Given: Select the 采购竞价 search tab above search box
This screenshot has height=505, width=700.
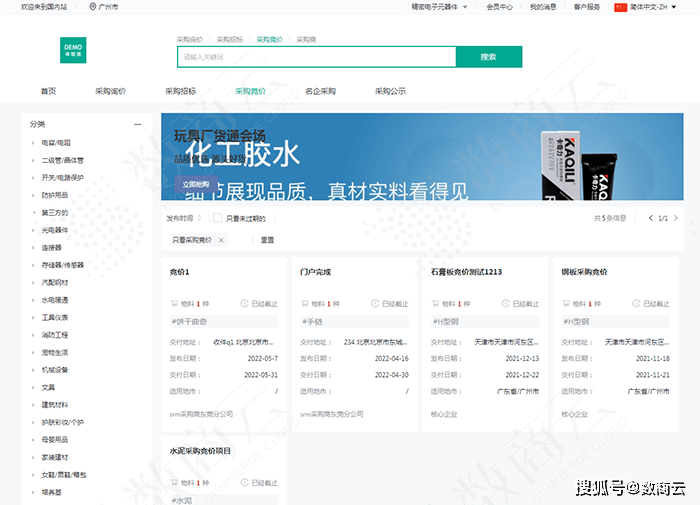Looking at the screenshot, I should tap(270, 40).
